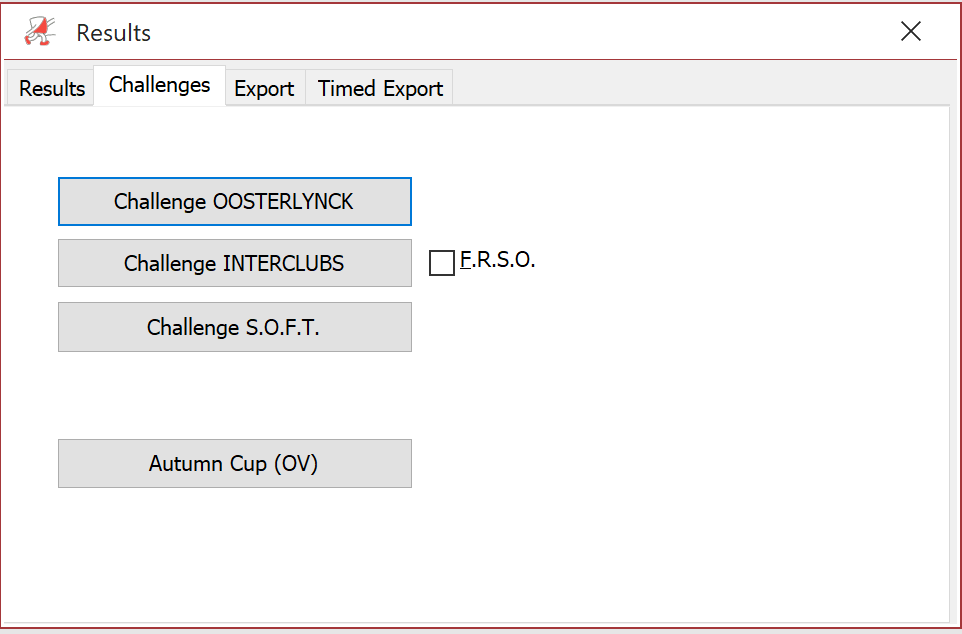Tick the box next to Challenge INTERCLUBS
Viewport: 962px width, 634px height.
point(442,263)
